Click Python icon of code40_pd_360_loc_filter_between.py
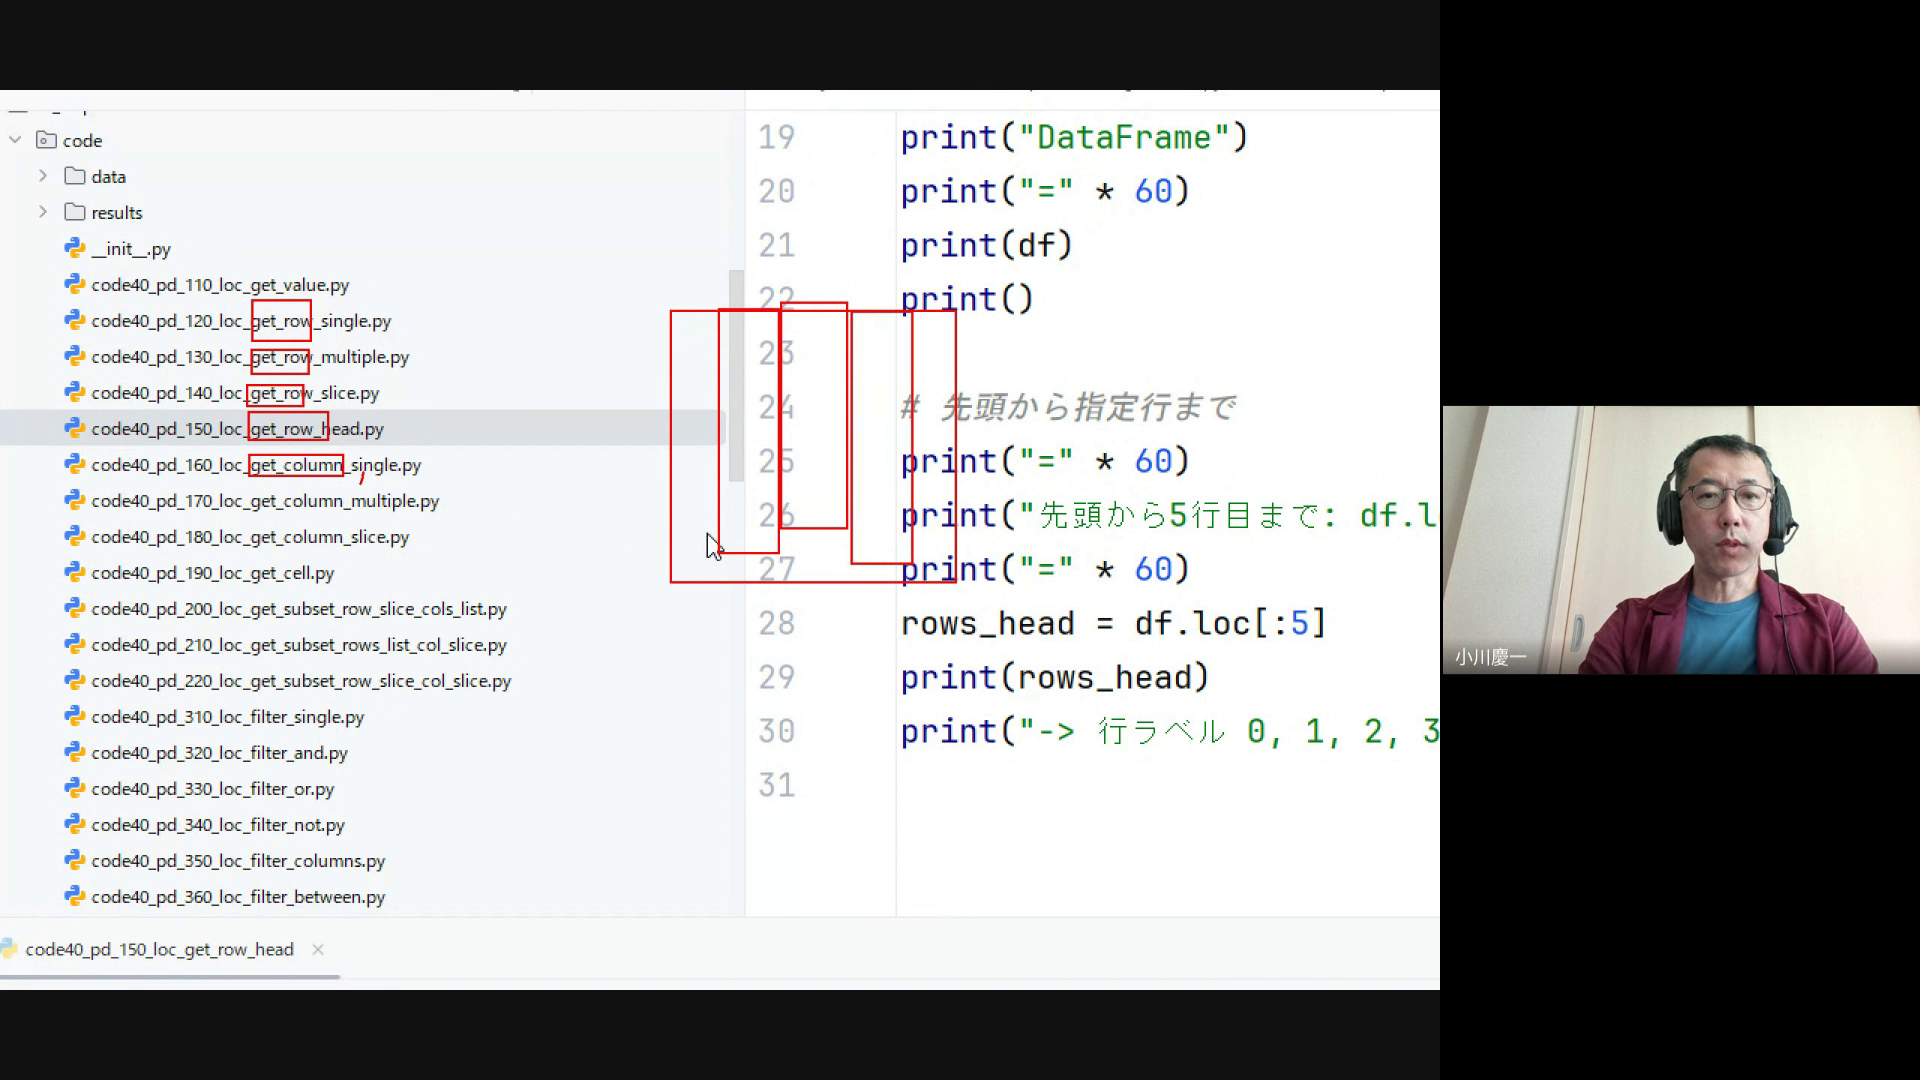This screenshot has width=1920, height=1080. [75, 896]
